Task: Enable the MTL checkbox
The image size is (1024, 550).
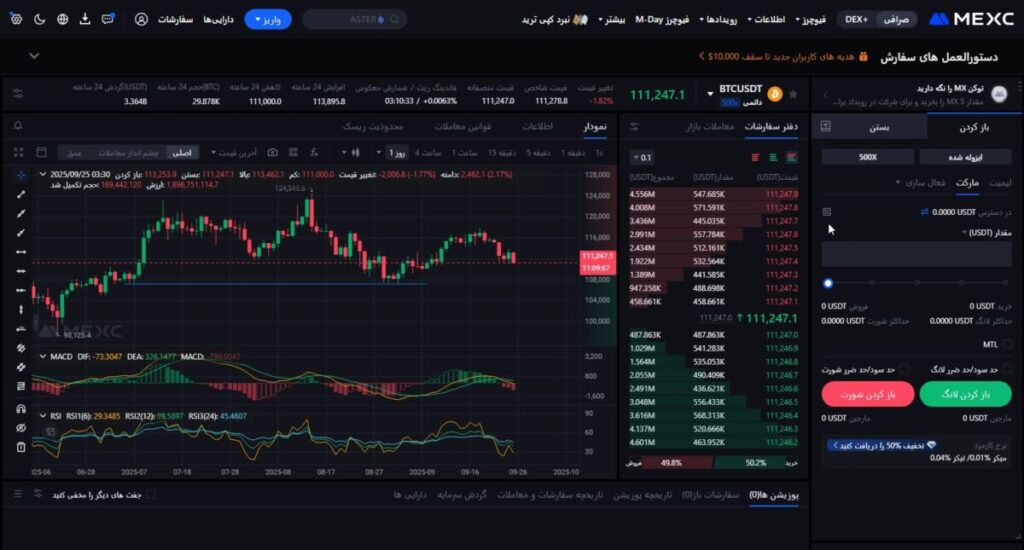Action: (x=1007, y=344)
